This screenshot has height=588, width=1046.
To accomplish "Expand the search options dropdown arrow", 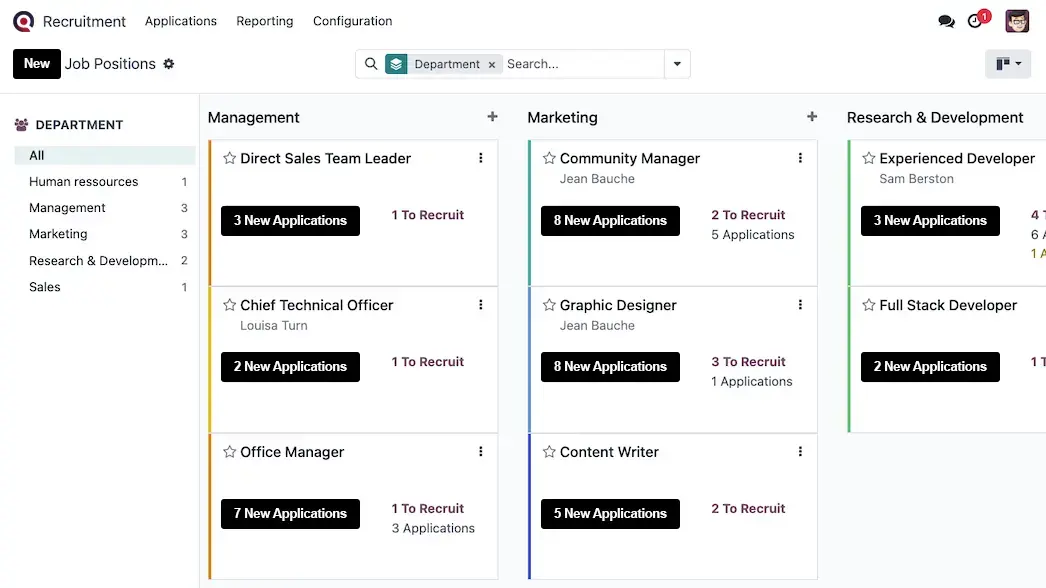I will click(x=677, y=64).
